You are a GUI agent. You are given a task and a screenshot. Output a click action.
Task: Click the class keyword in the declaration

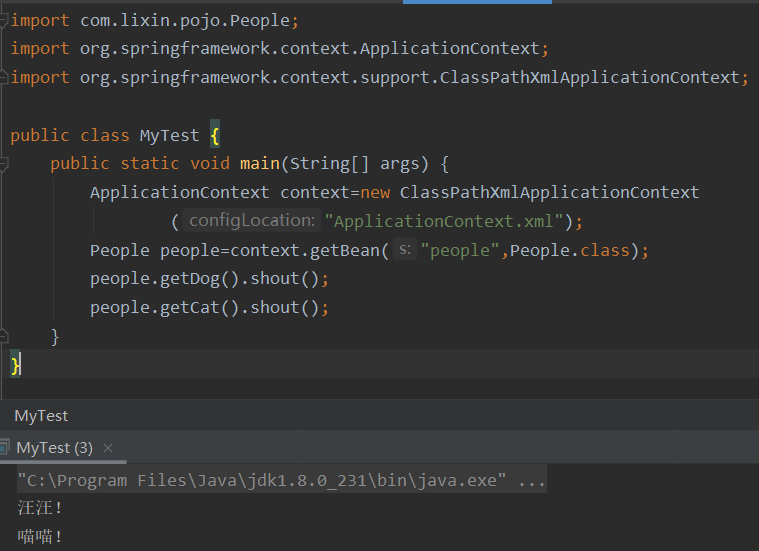coord(105,135)
